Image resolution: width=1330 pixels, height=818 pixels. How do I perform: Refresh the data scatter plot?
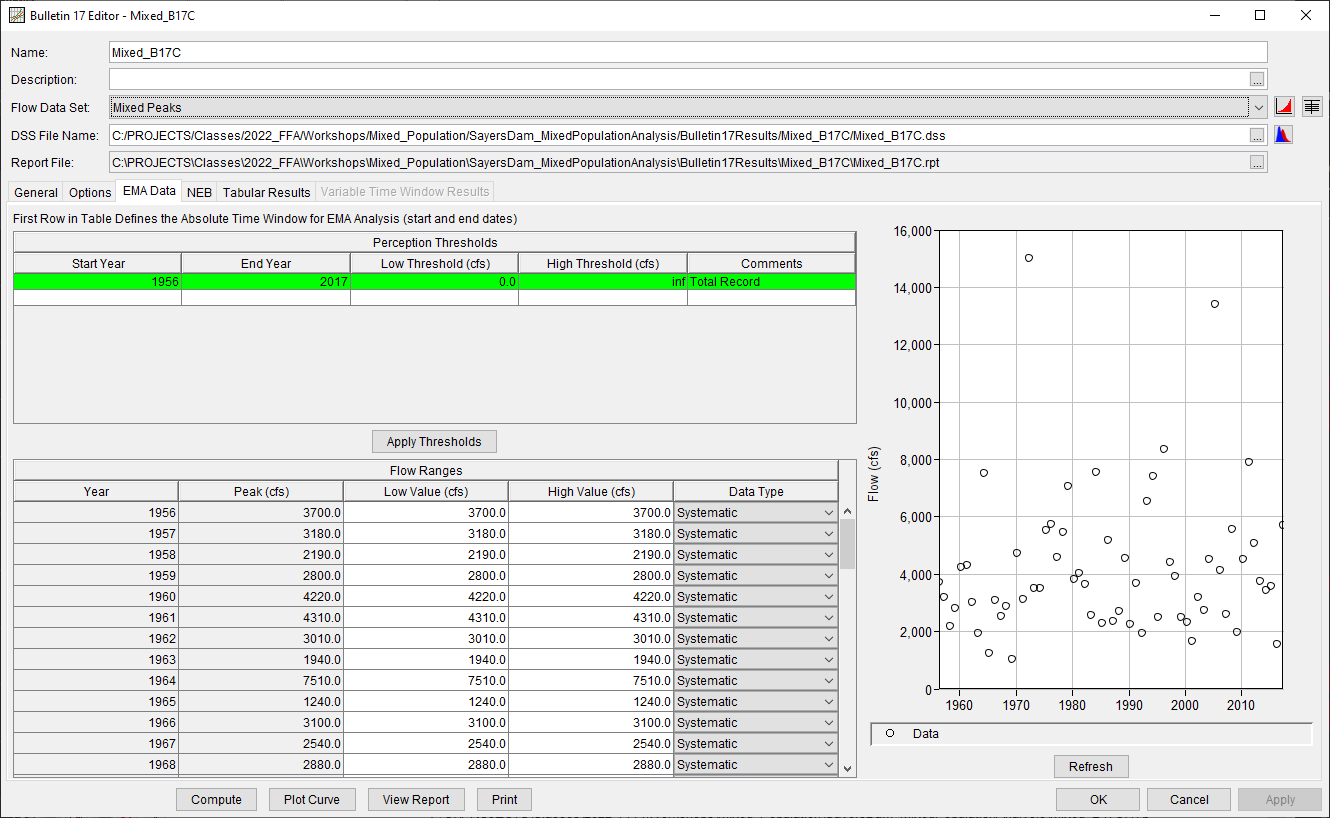coord(1090,766)
